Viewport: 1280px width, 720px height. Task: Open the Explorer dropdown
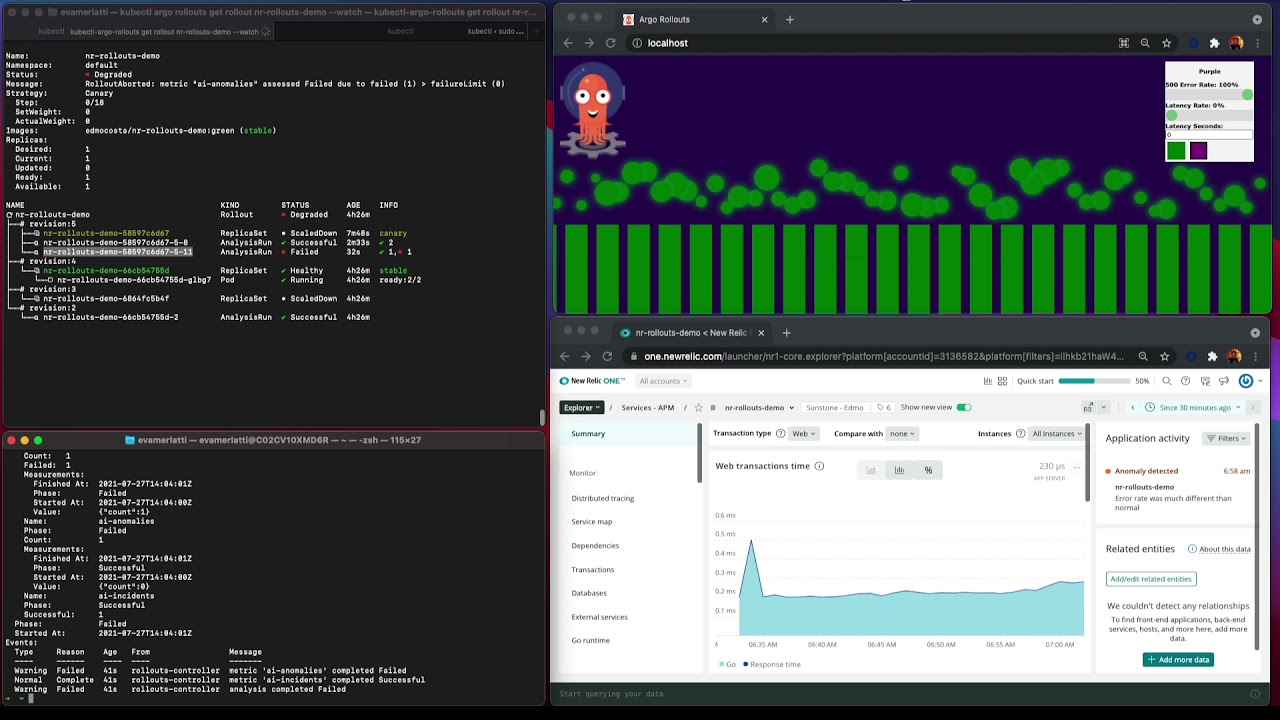[582, 407]
